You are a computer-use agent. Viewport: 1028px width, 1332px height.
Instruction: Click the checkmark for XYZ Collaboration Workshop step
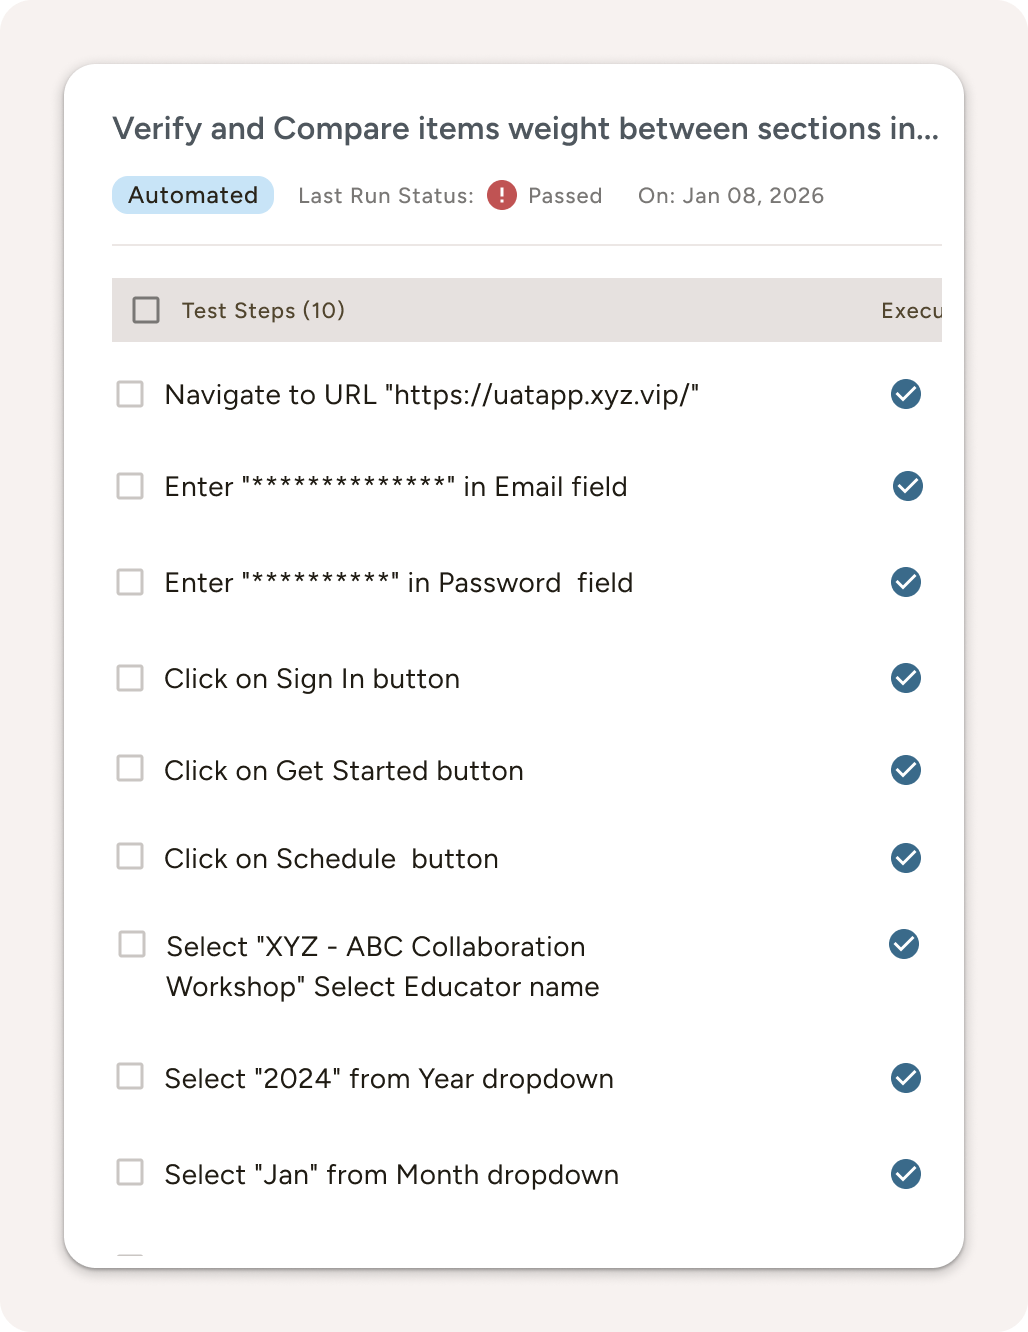tap(903, 945)
